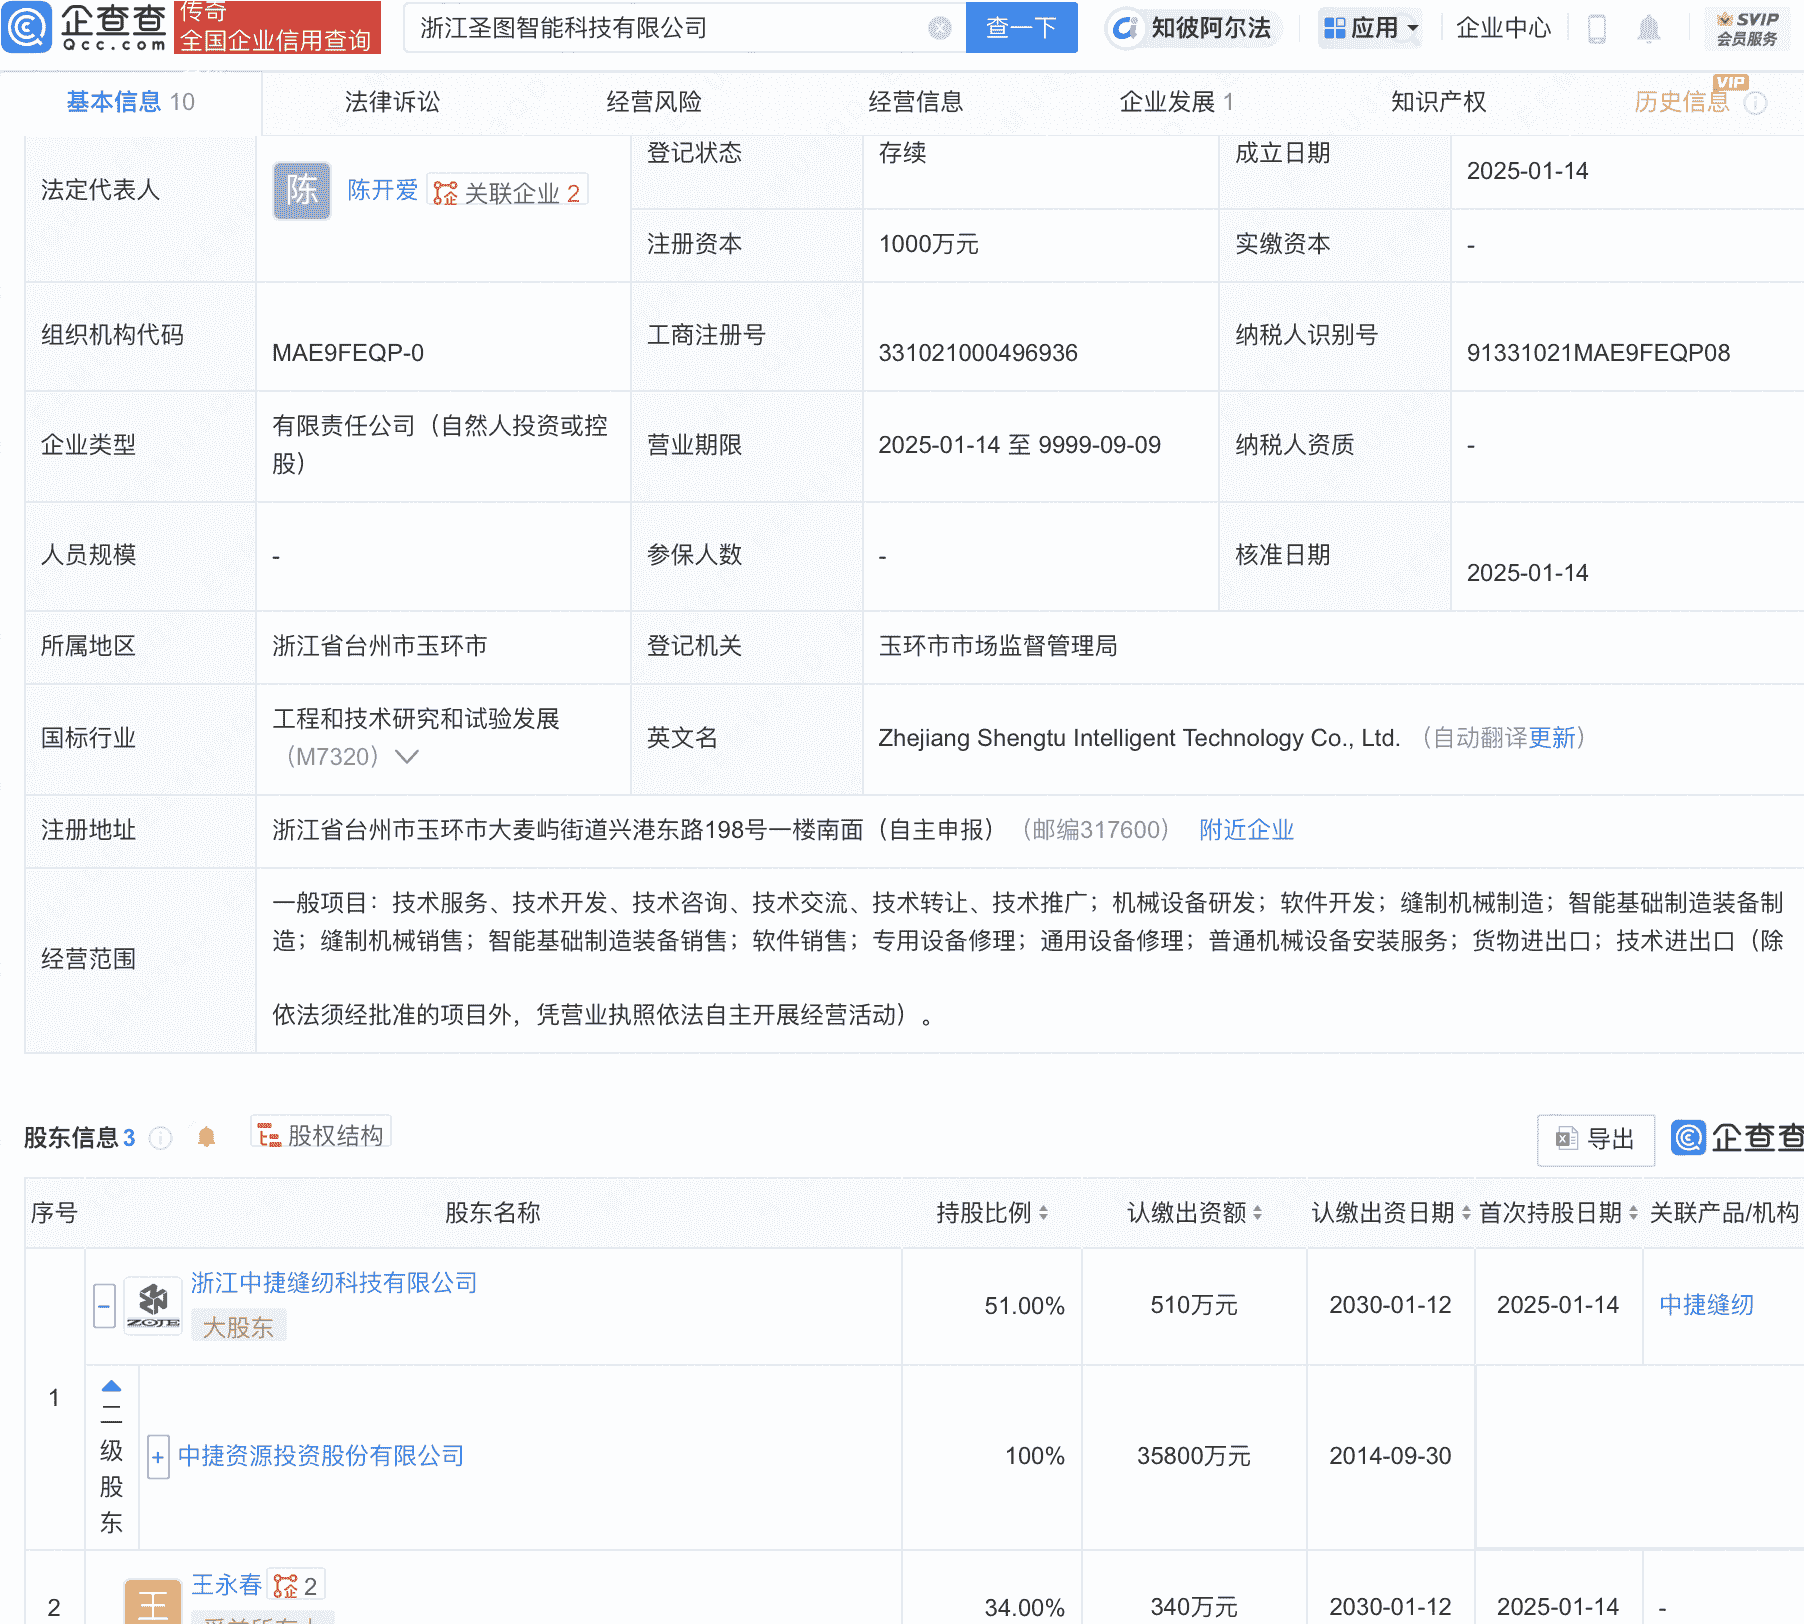Collapse shareholder 浙江中捷缝纫科技有限公司 entry
Viewport: 1804px width, 1624px height.
pos(103,1305)
